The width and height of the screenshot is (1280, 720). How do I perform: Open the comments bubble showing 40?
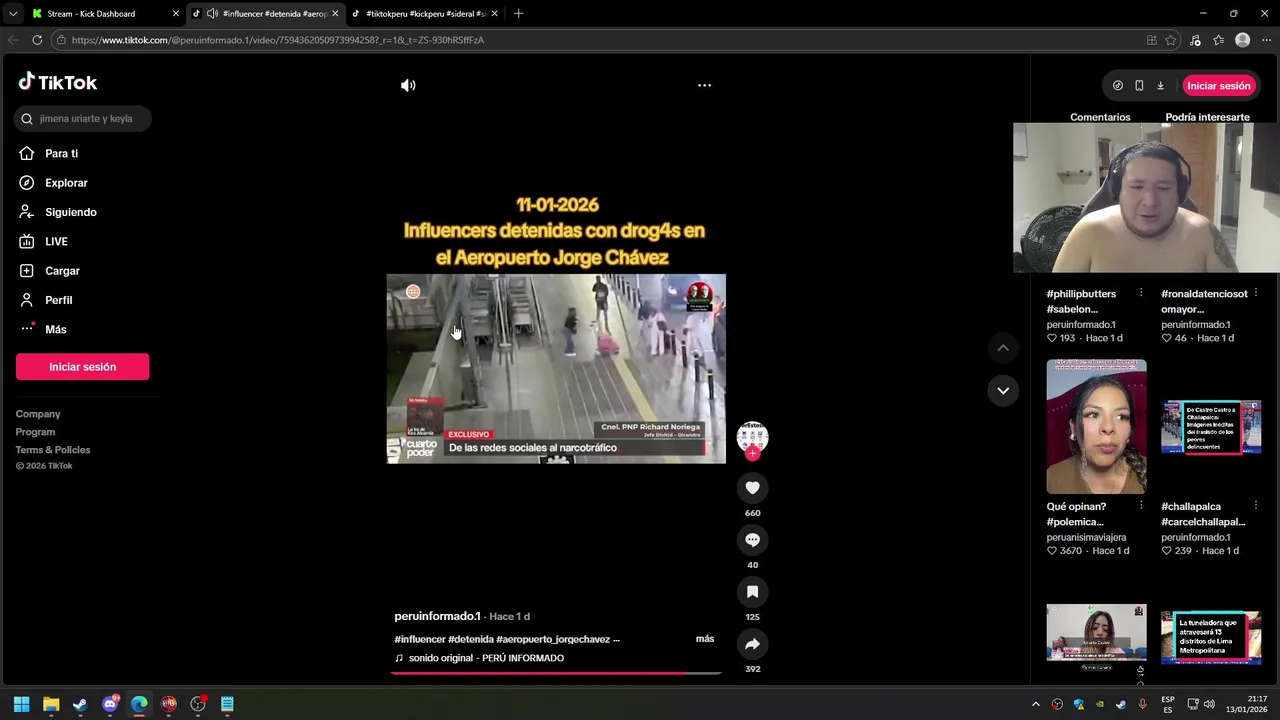pos(752,540)
